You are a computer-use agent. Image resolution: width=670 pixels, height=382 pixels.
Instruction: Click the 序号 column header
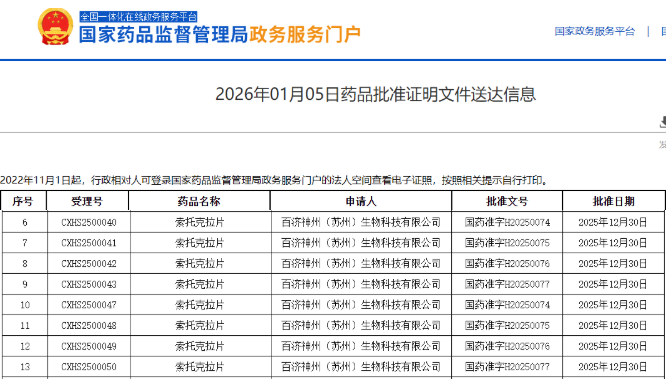click(23, 201)
